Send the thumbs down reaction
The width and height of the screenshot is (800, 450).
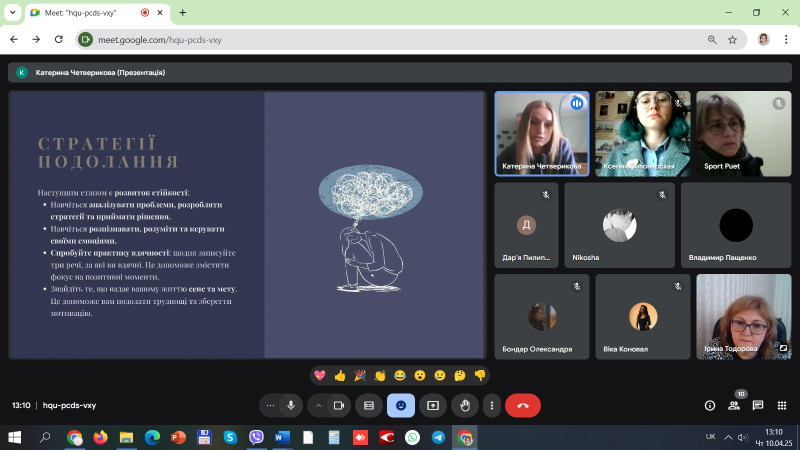(x=480, y=376)
